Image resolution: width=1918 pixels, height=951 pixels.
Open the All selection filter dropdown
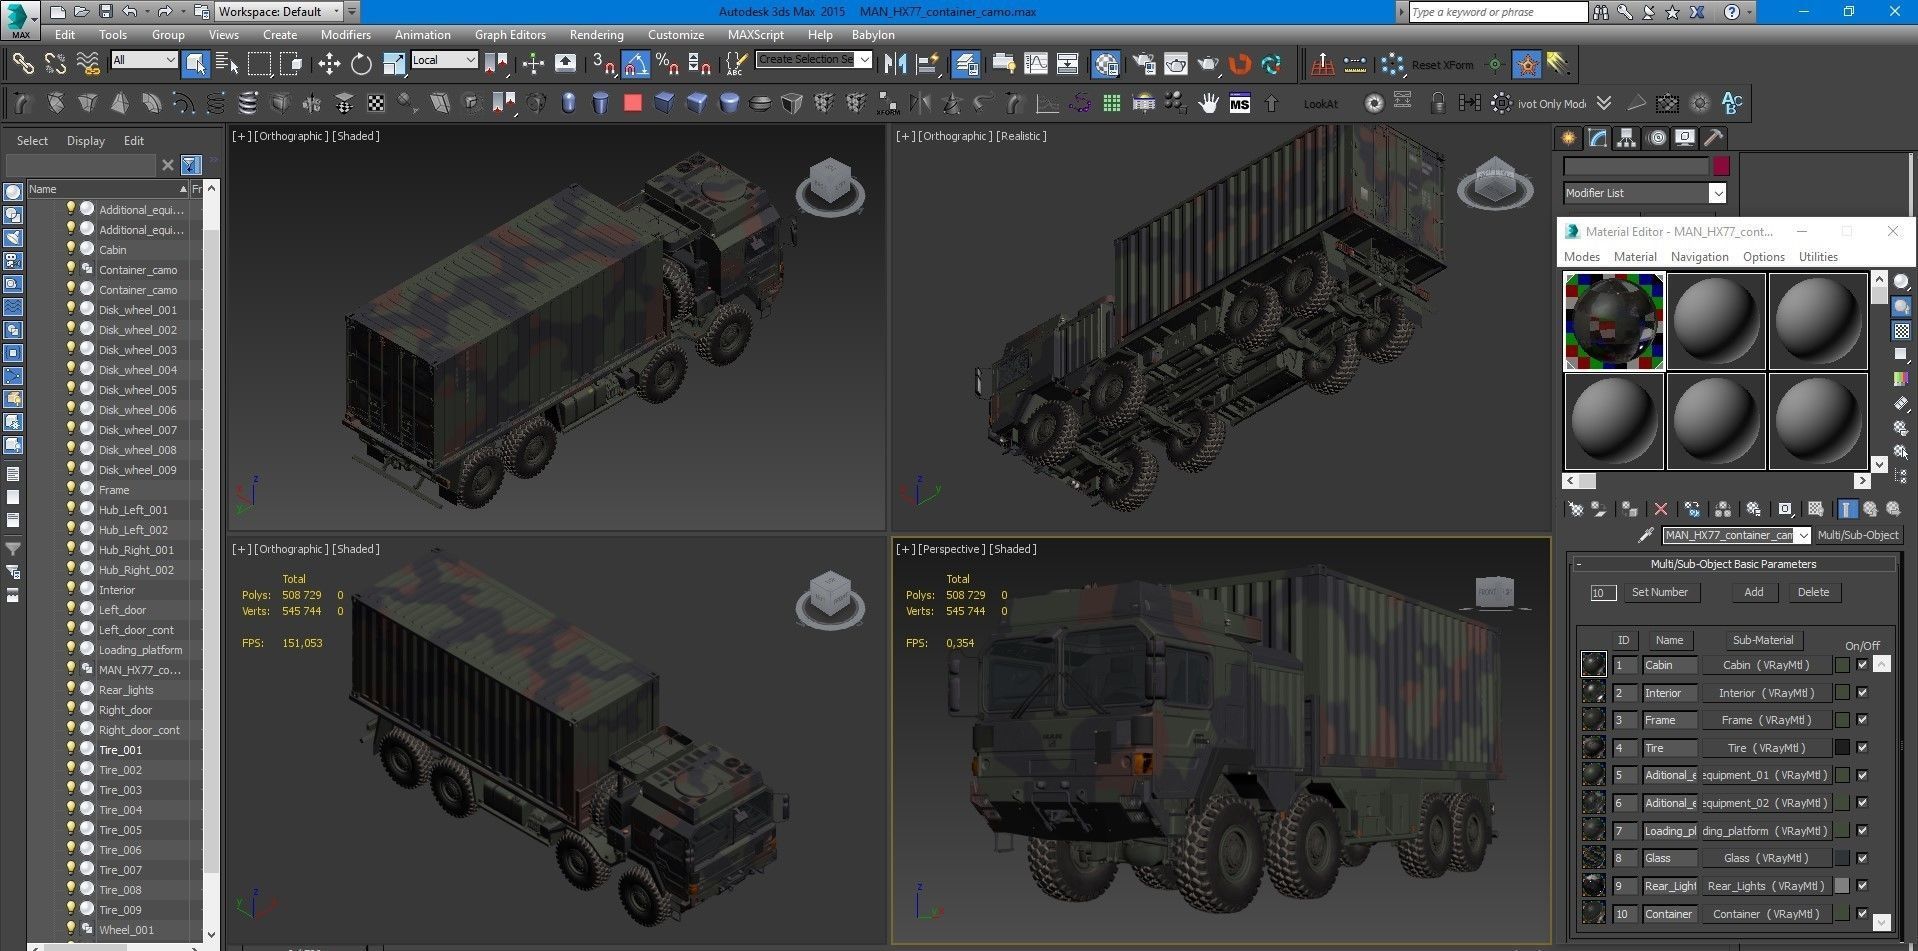[x=144, y=60]
